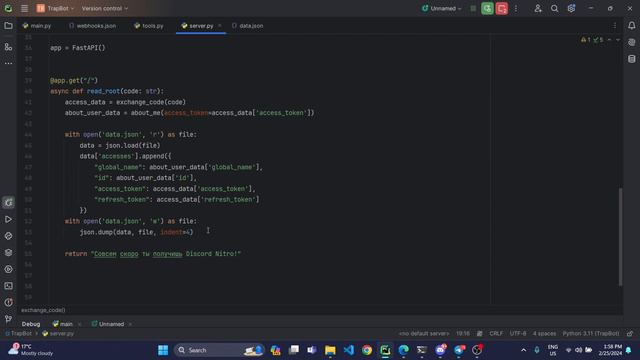The height and width of the screenshot is (360, 640).
Task: Go to previous highlighted problem arrow
Action: pyautogui.click(x=609, y=40)
